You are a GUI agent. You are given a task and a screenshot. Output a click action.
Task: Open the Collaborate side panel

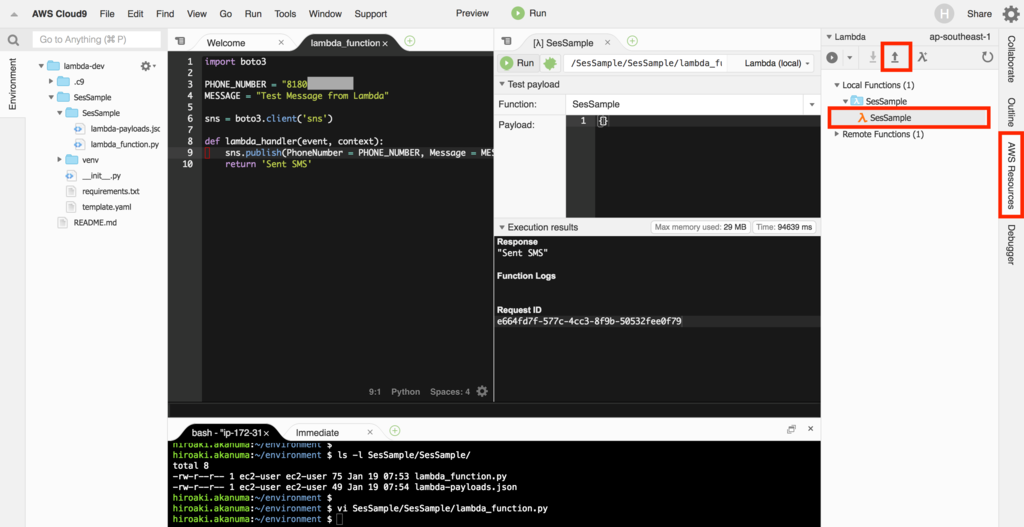tap(1010, 61)
